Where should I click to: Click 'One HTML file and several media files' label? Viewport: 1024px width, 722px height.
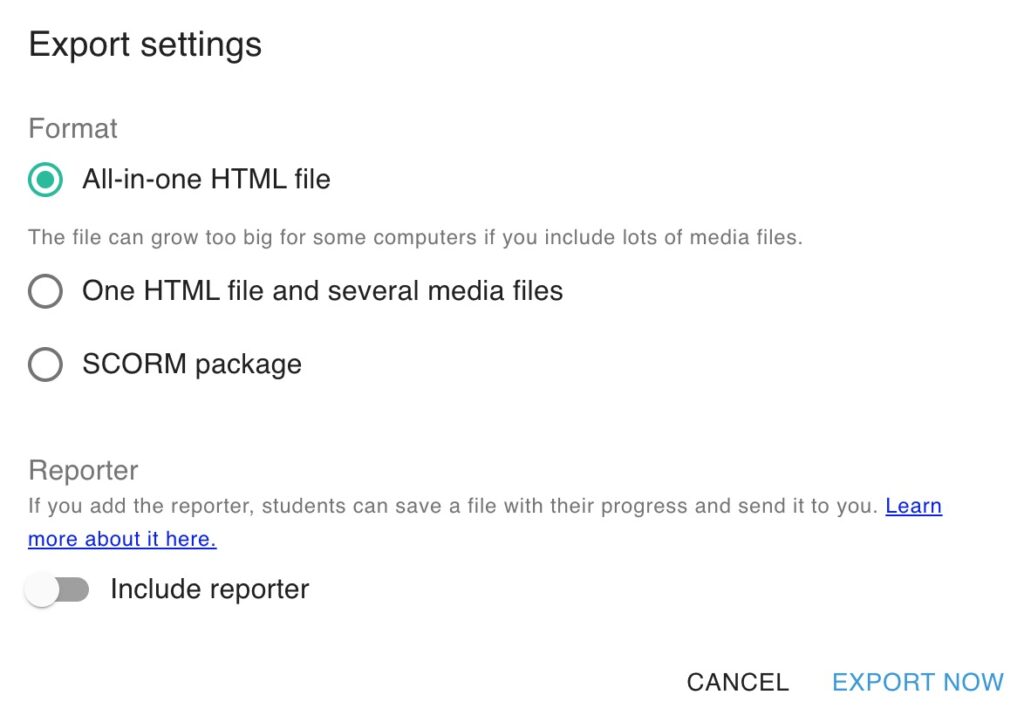[323, 291]
